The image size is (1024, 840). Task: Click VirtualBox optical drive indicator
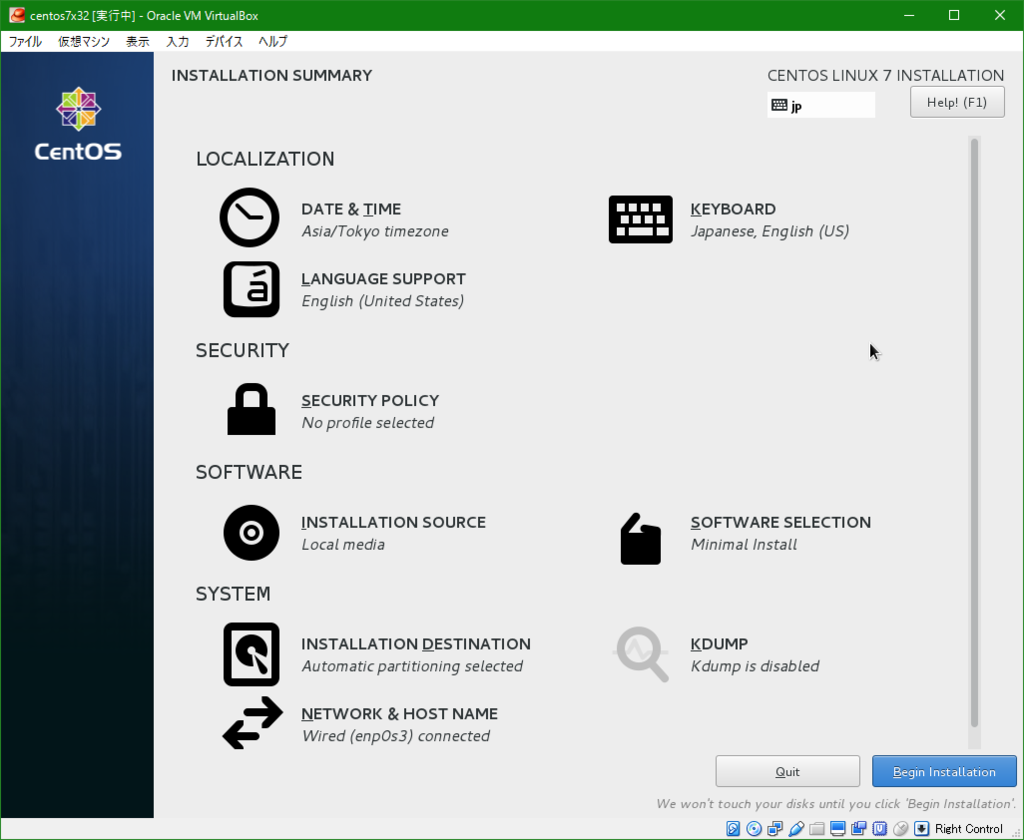click(754, 829)
